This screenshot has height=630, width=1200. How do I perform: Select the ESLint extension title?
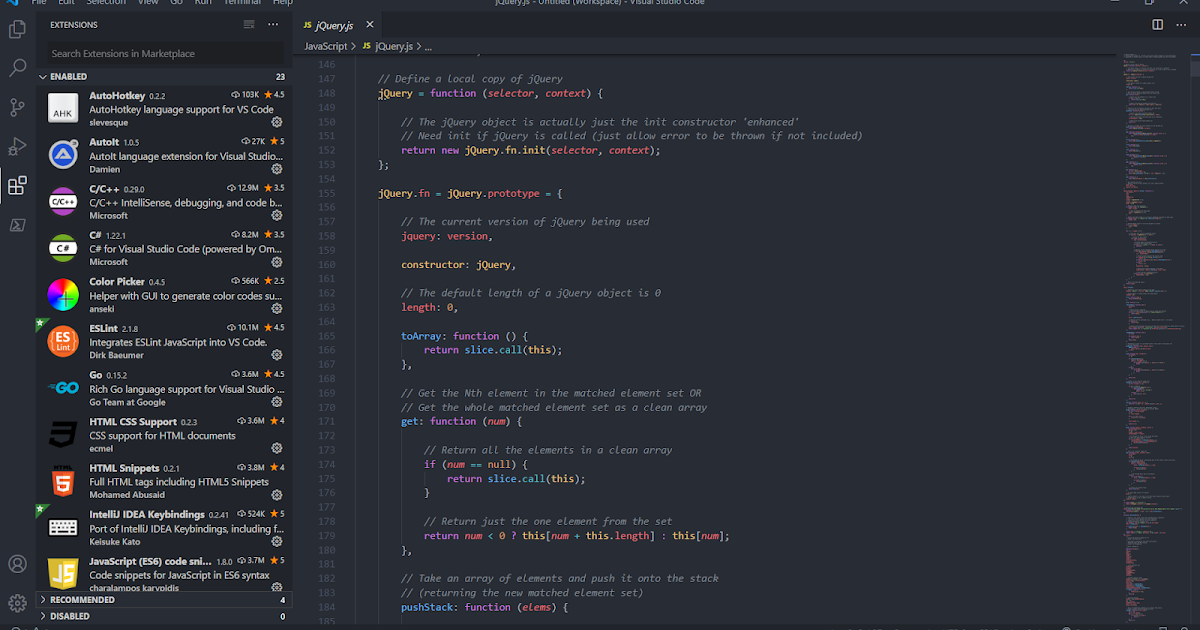104,328
